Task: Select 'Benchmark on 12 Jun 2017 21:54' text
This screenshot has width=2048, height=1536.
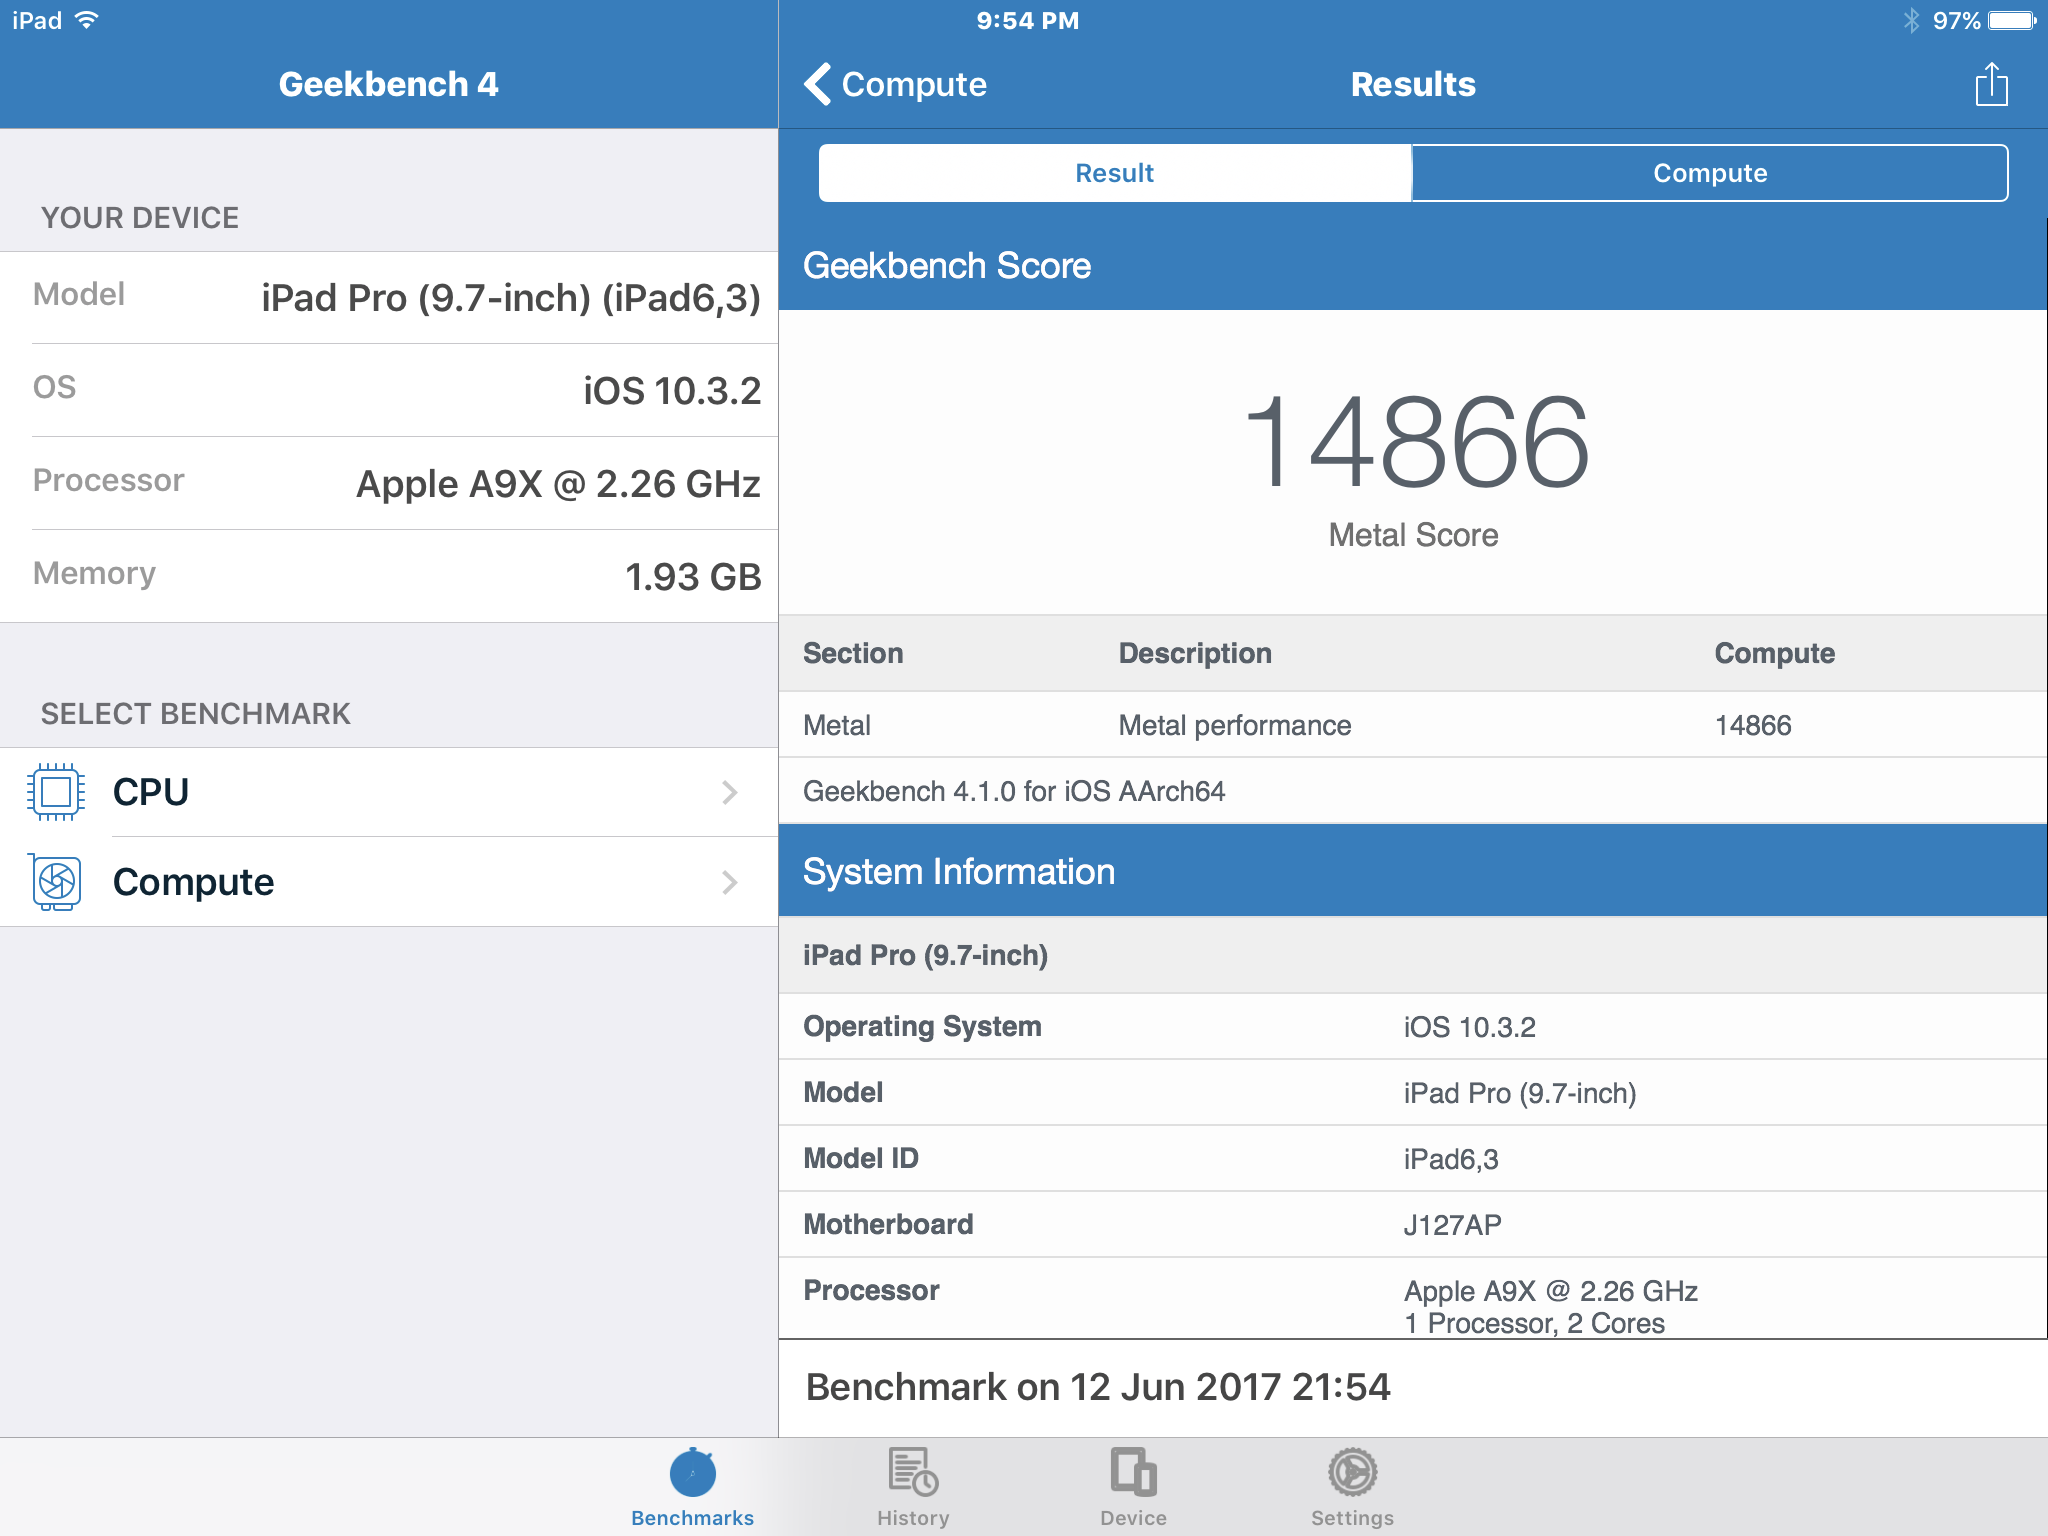Action: click(1097, 1387)
